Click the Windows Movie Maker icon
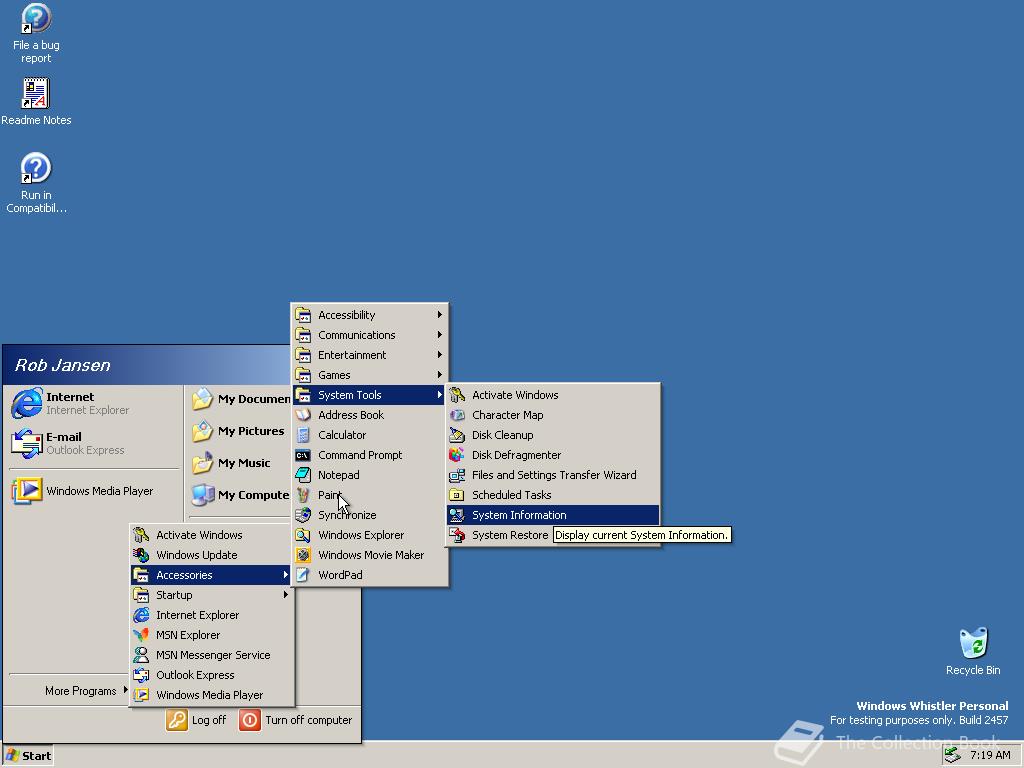The height and width of the screenshot is (768, 1024). [x=303, y=555]
